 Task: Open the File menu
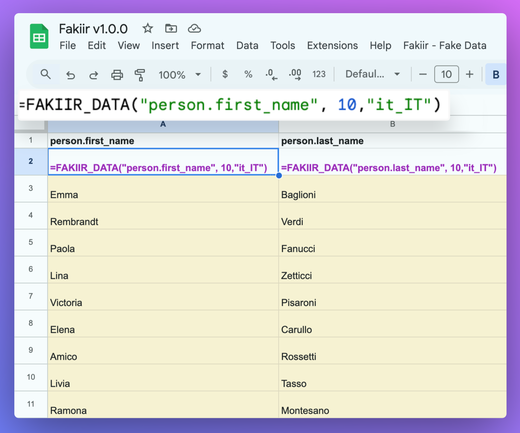(68, 45)
